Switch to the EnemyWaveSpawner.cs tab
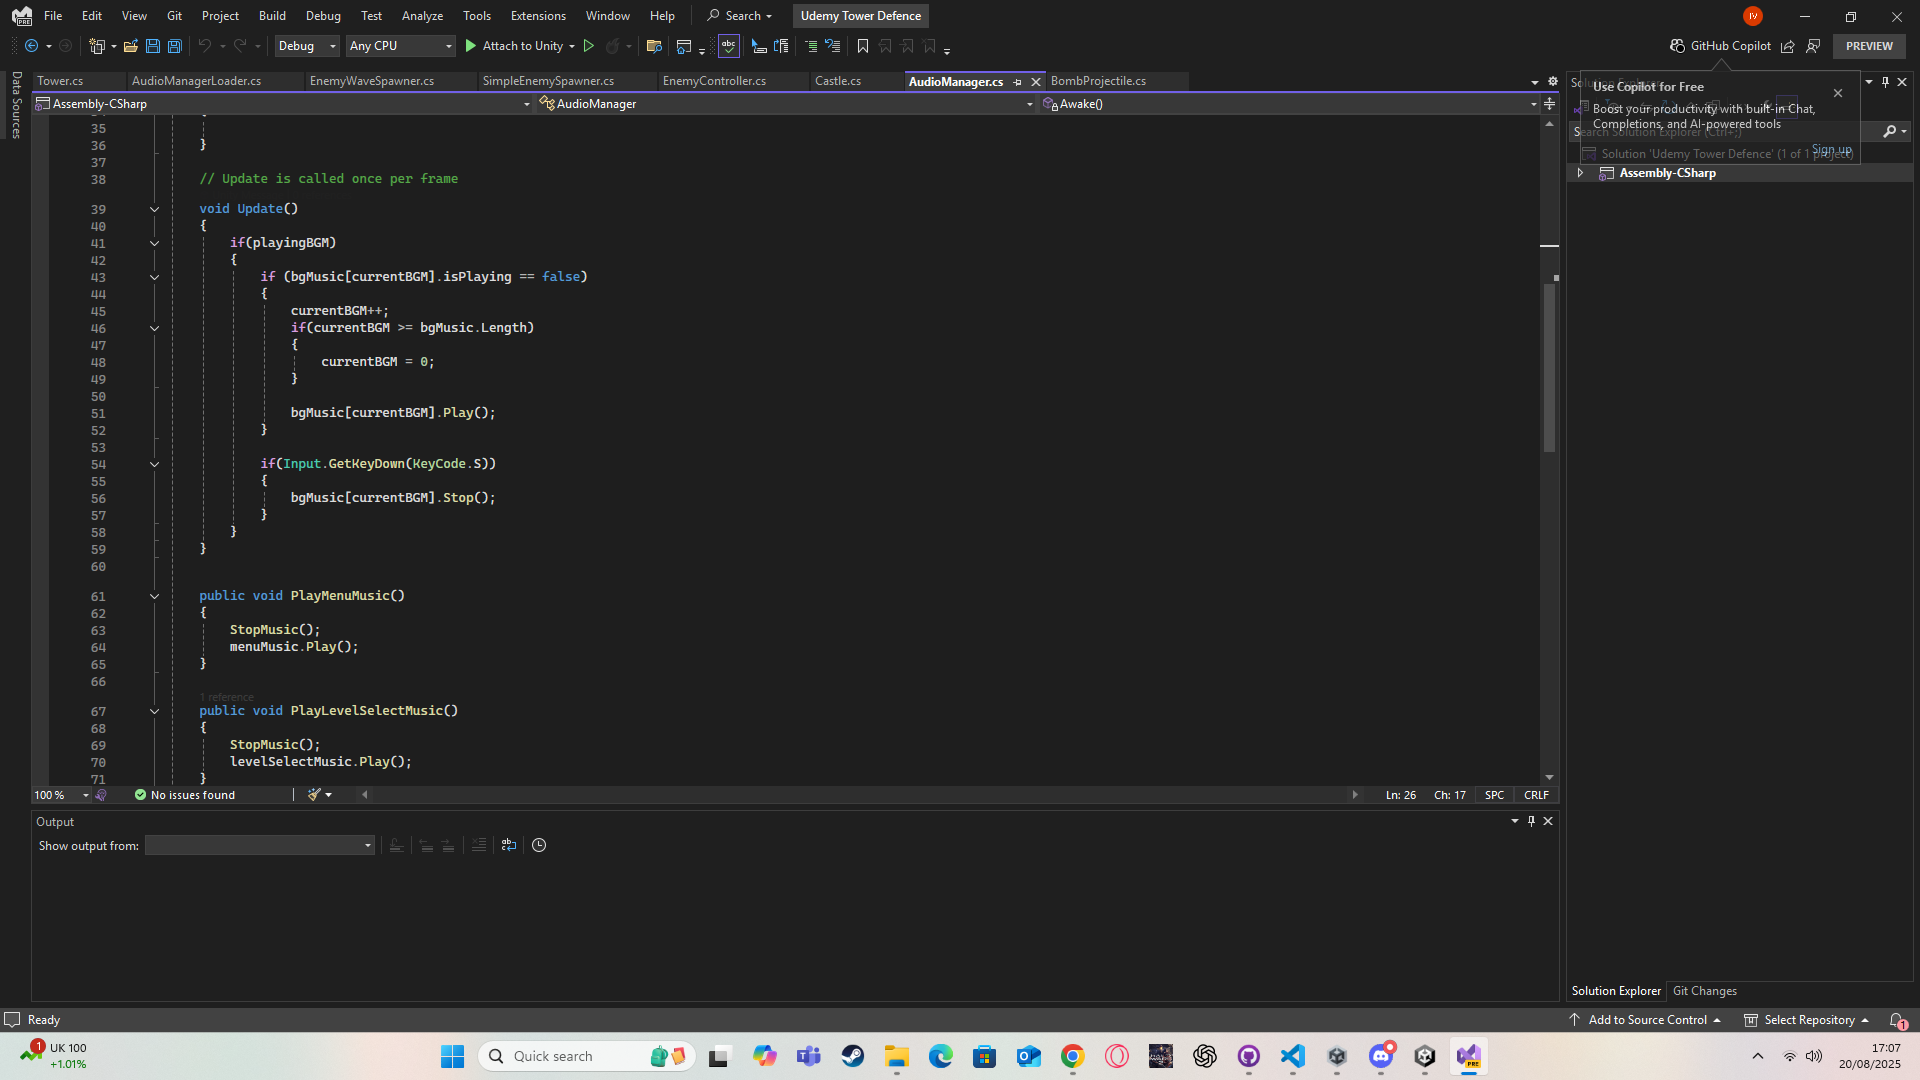The image size is (1920, 1080). [x=372, y=81]
